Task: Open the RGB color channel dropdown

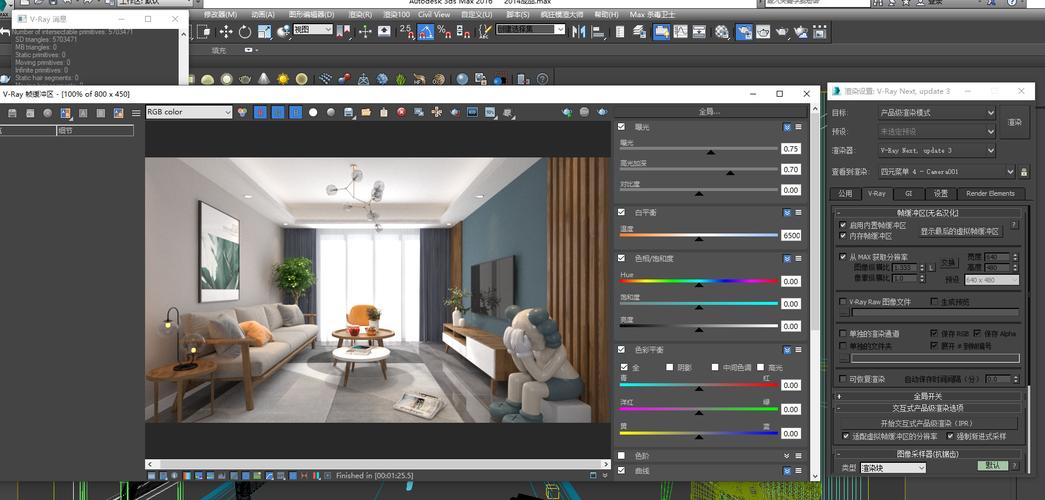Action: 189,113
